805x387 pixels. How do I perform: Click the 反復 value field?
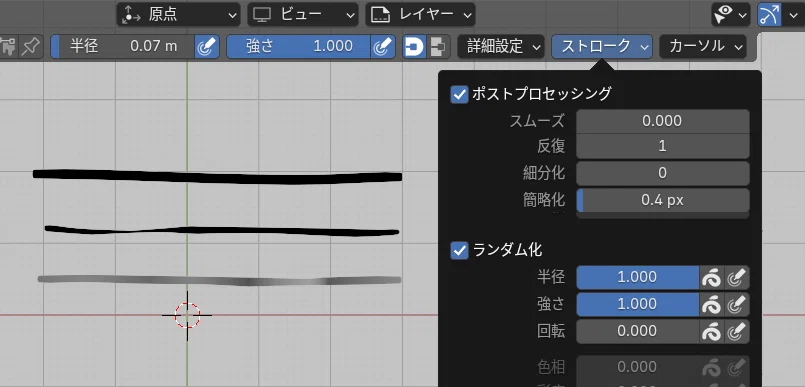[662, 146]
